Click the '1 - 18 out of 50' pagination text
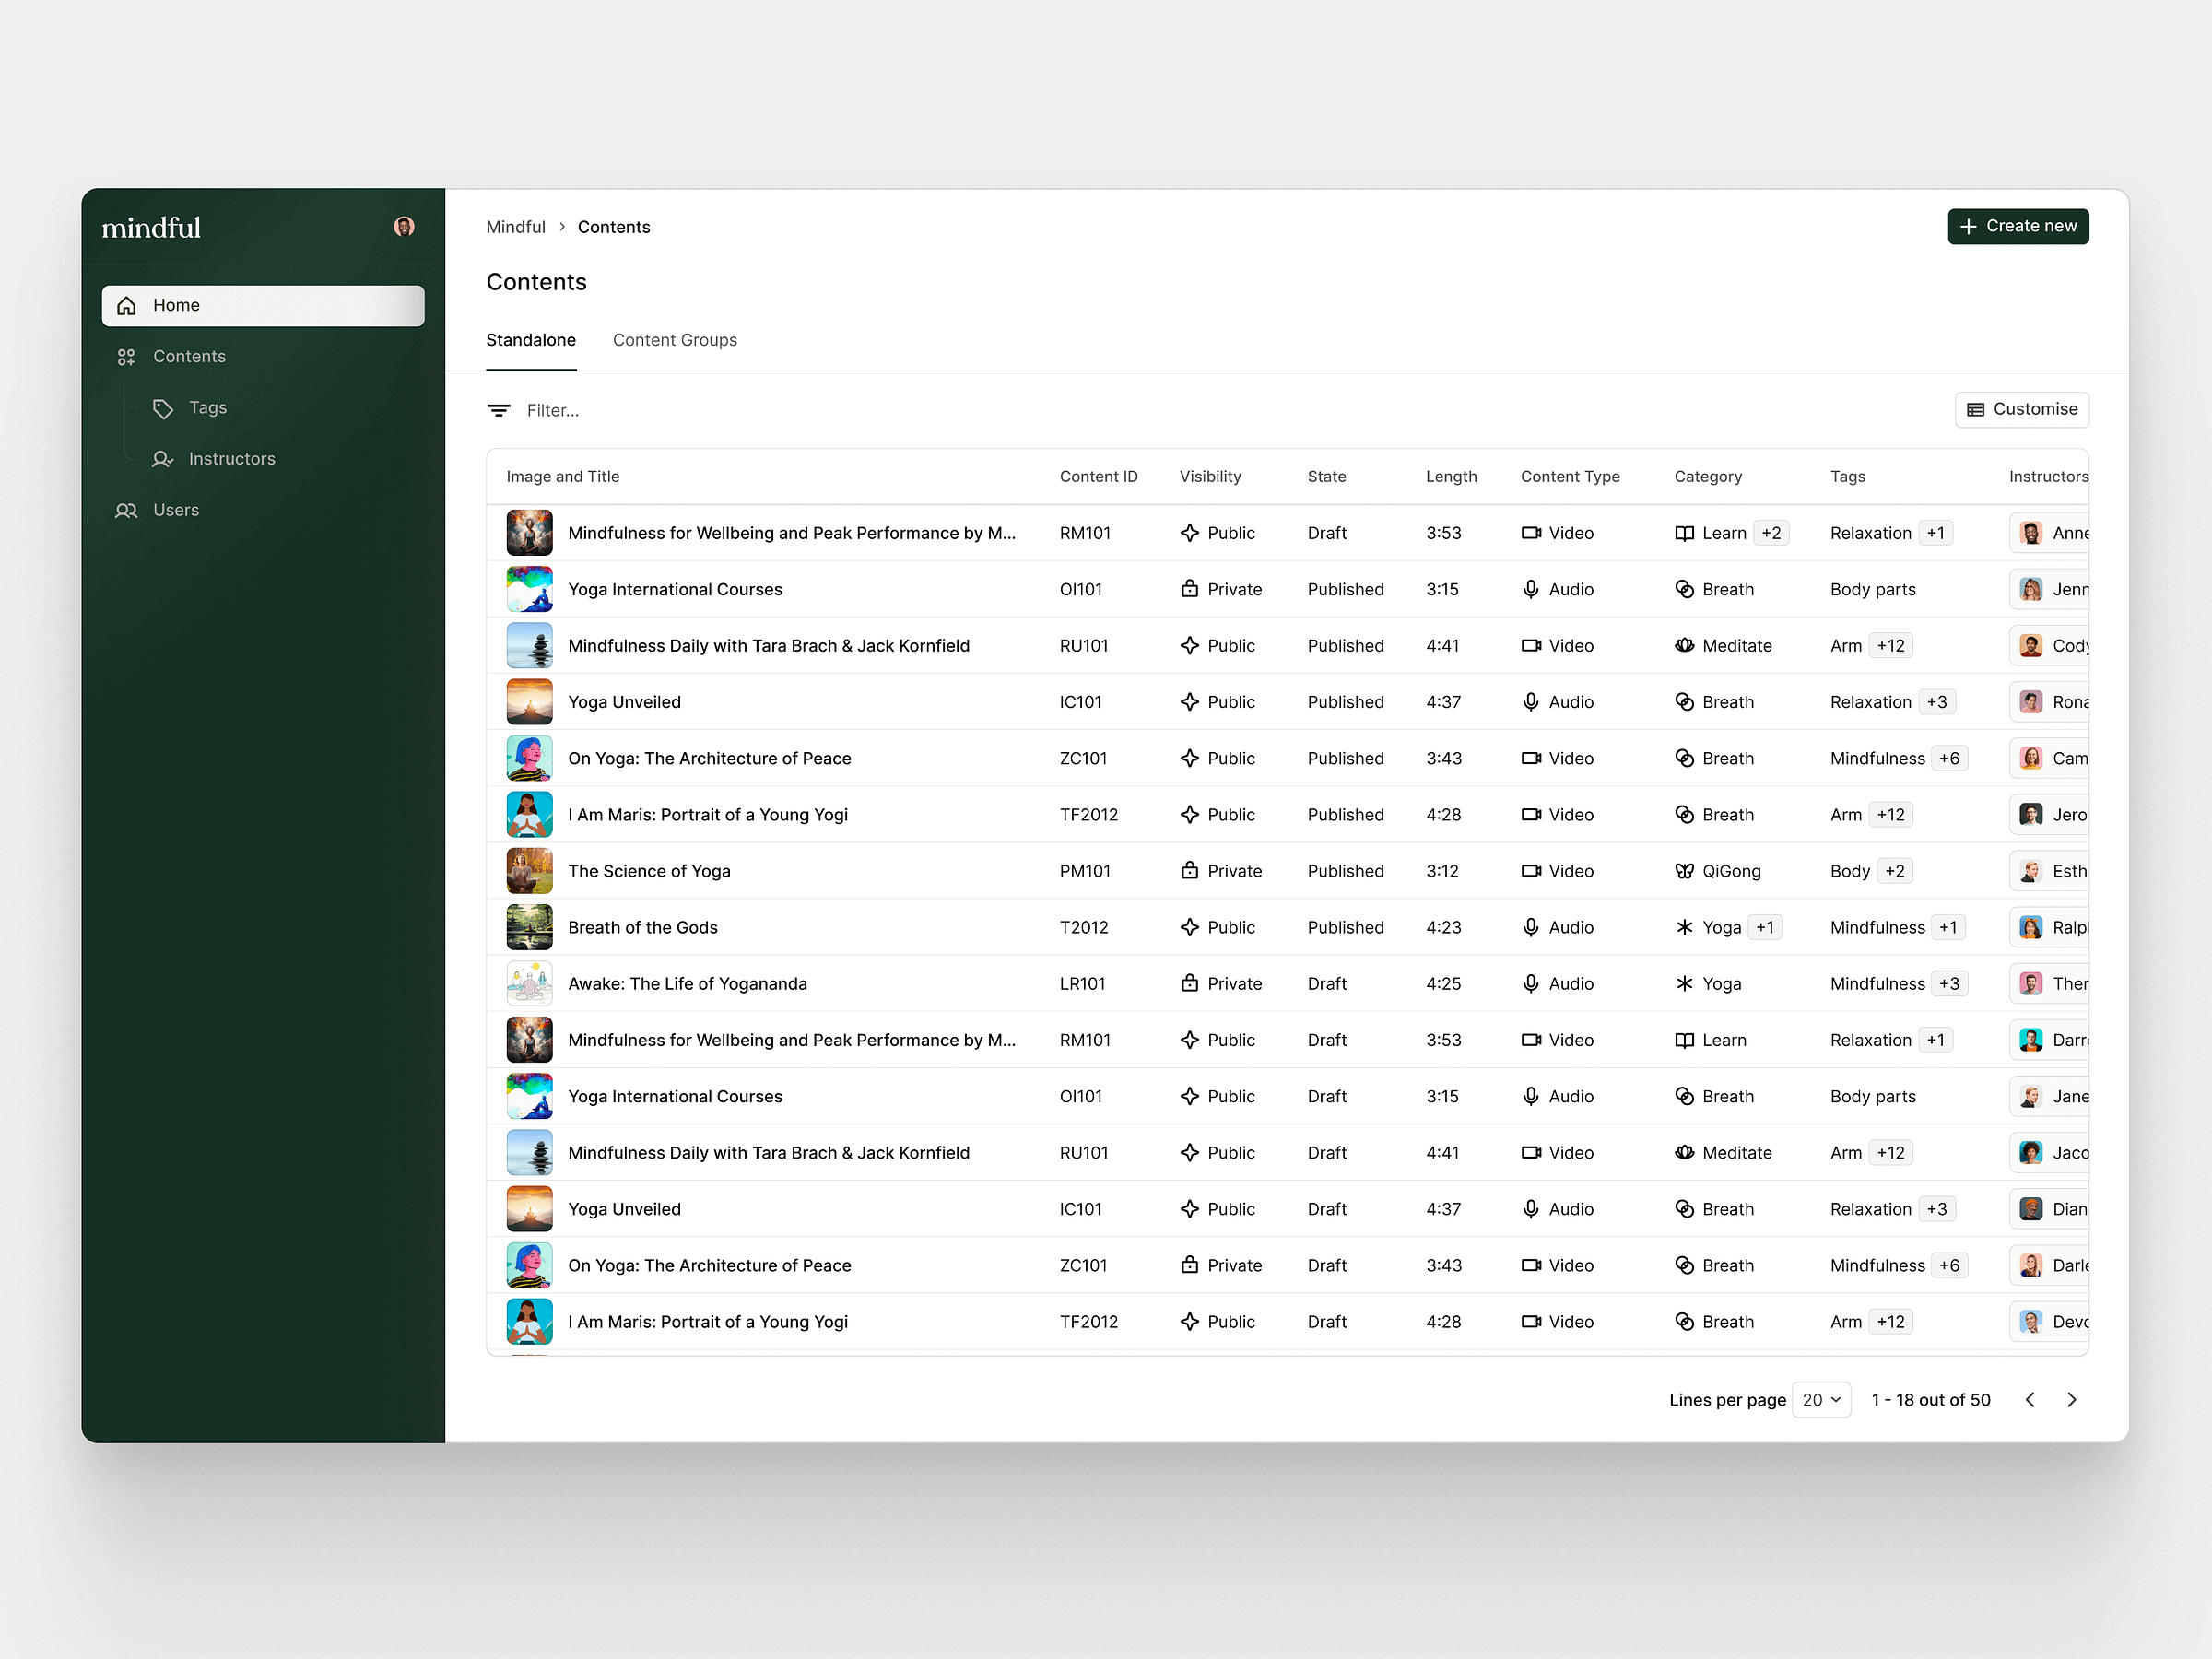Viewport: 2212px width, 1659px height. pyautogui.click(x=1930, y=1400)
